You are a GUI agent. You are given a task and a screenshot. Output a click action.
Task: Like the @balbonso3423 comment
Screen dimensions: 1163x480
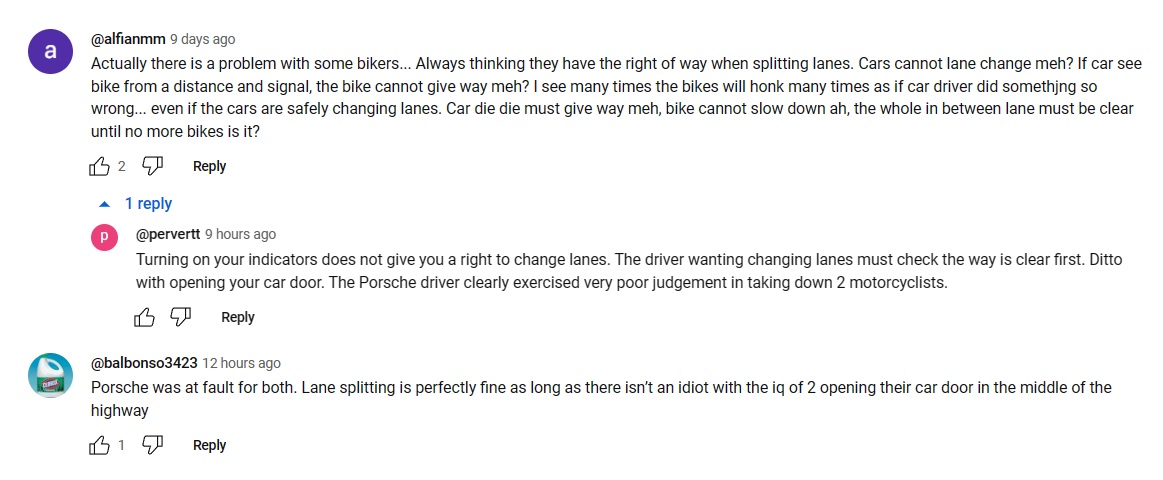coord(100,445)
